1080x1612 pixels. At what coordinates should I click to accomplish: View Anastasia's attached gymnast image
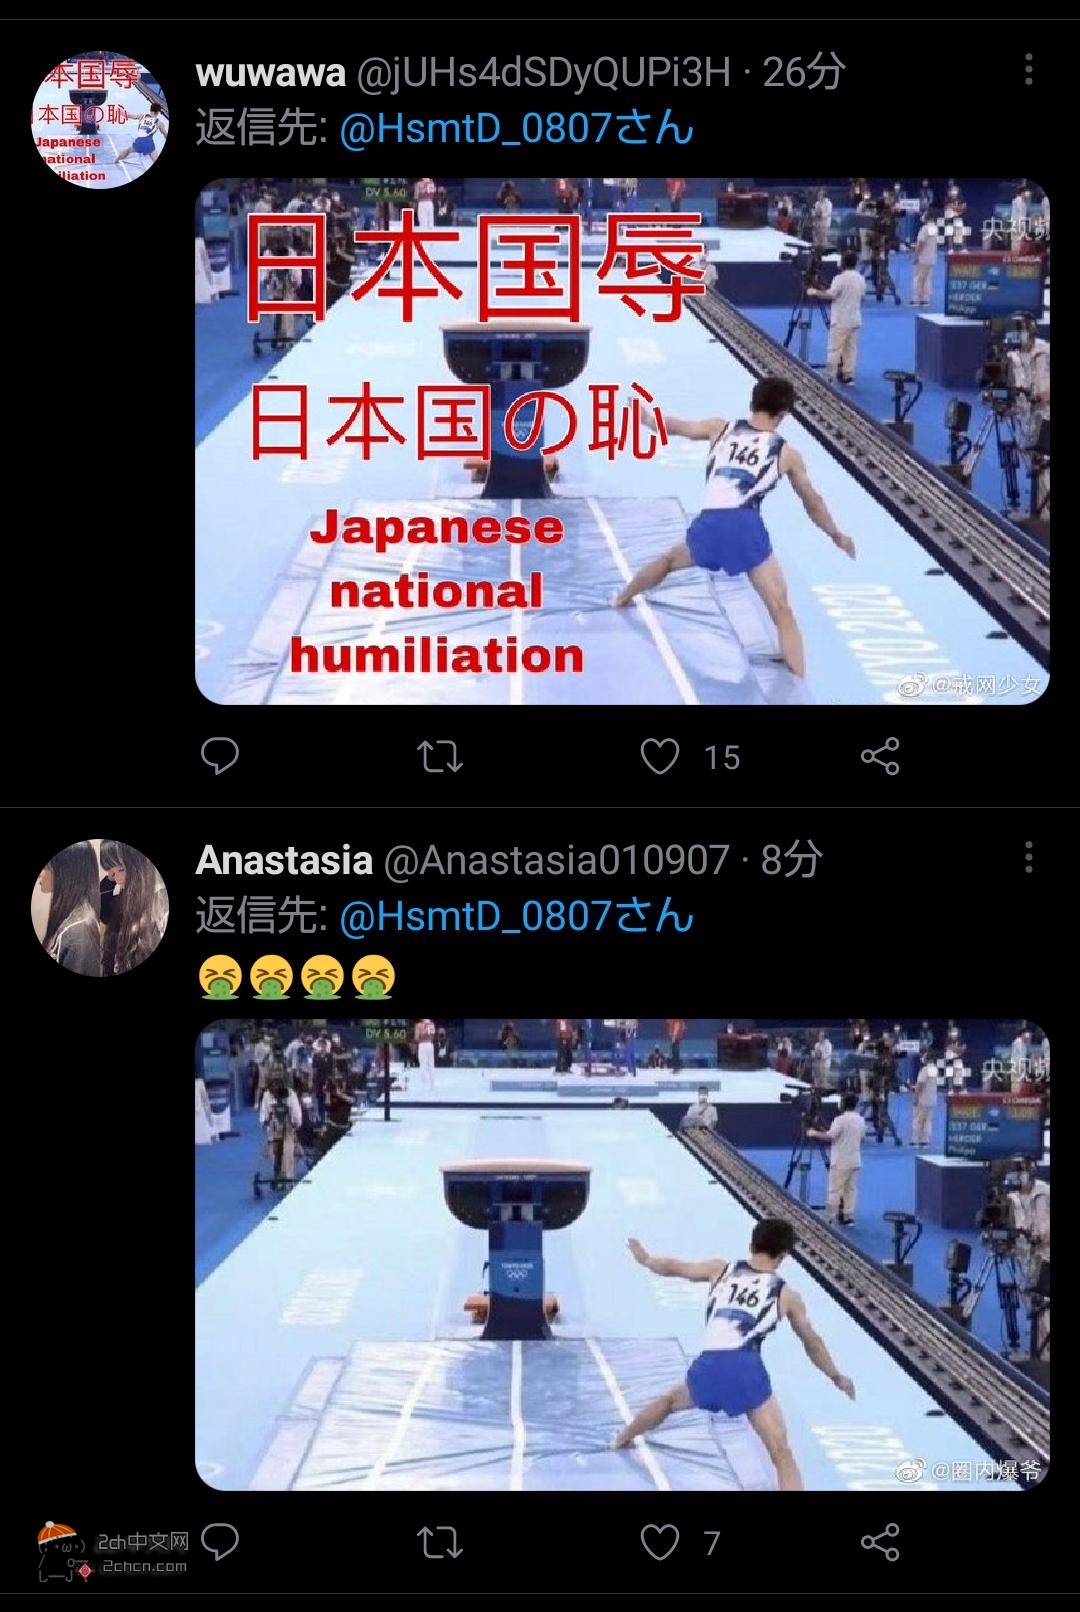pyautogui.click(x=622, y=1255)
